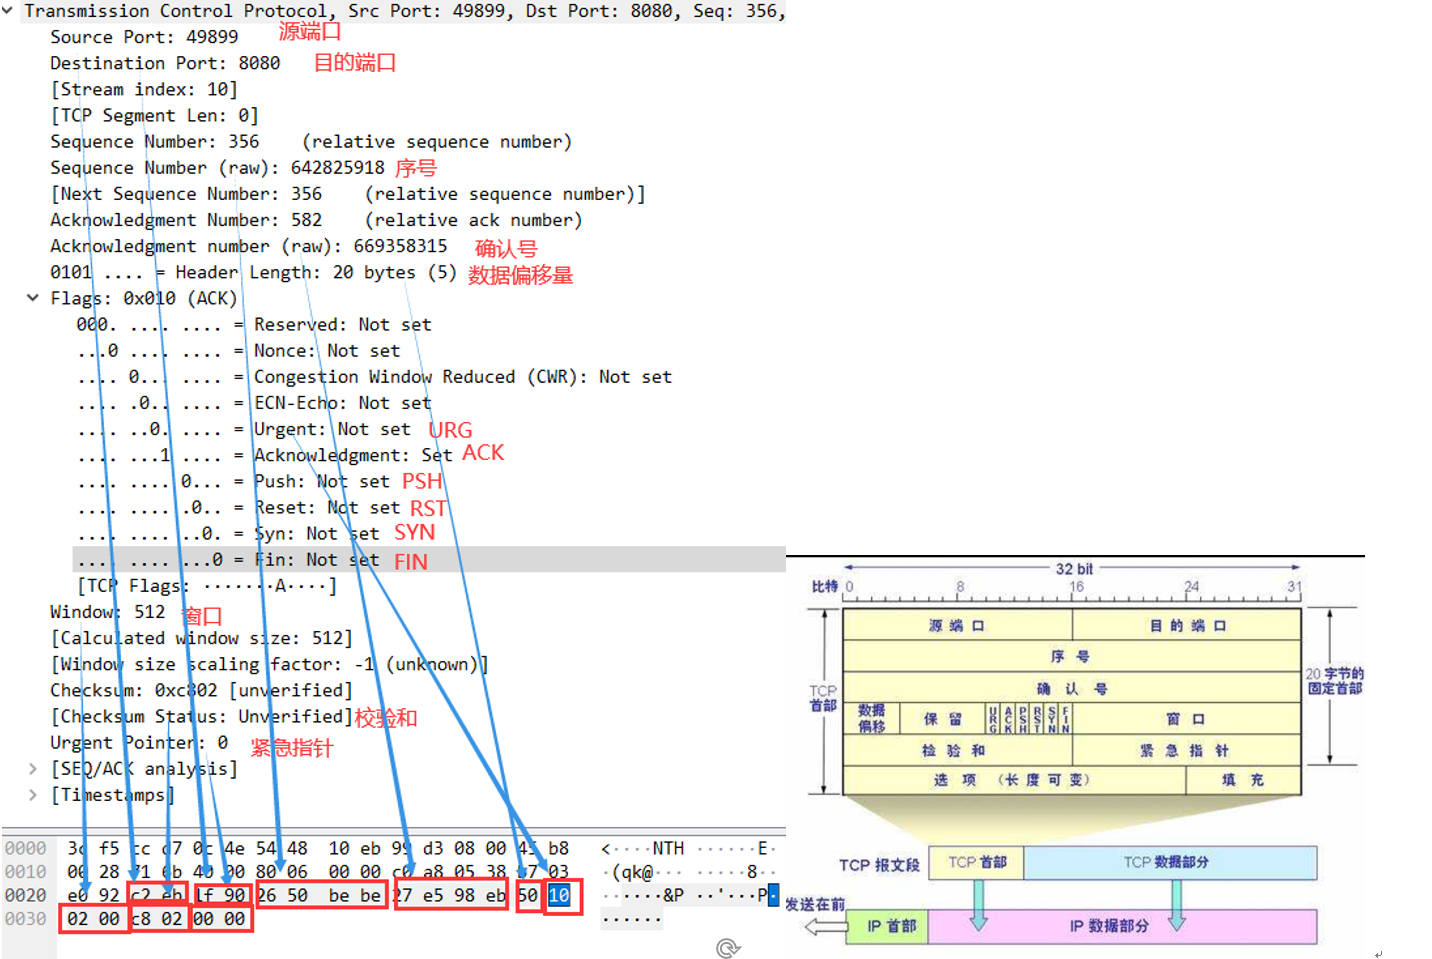Click '32 bit' label in TCP header diagram
1432x959 pixels.
click(x=1074, y=568)
